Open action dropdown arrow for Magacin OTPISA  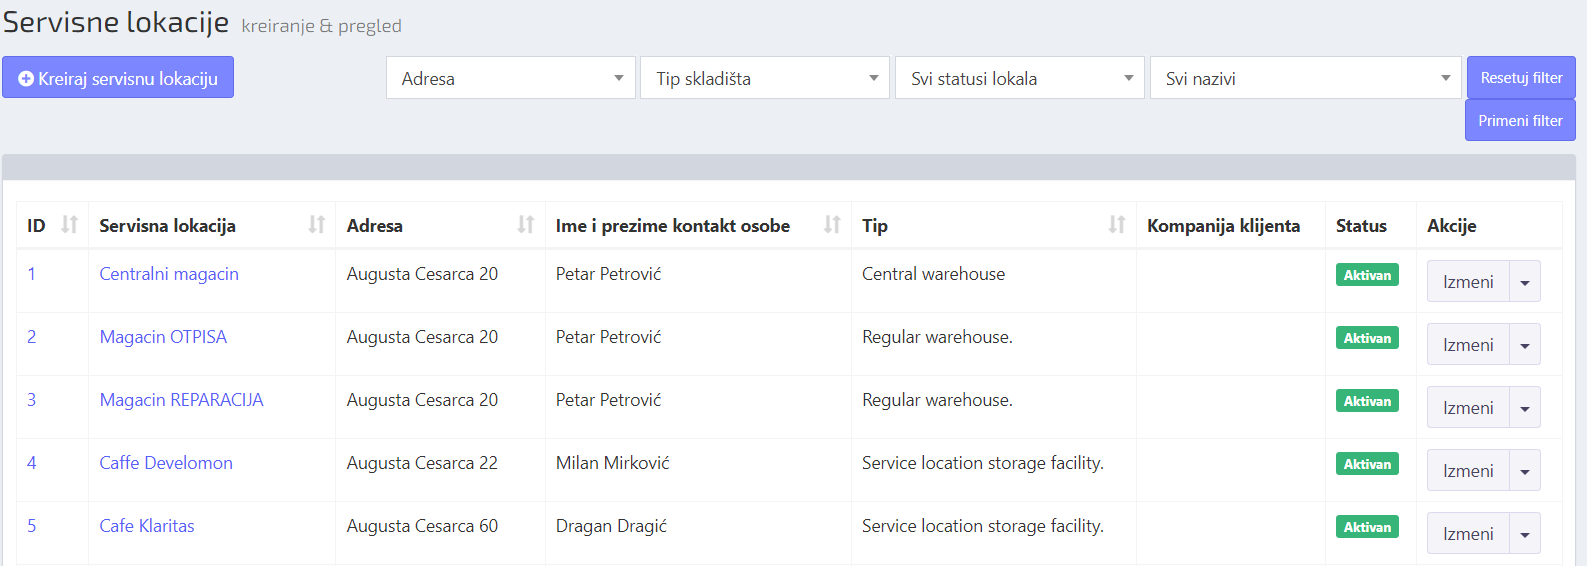click(x=1524, y=345)
